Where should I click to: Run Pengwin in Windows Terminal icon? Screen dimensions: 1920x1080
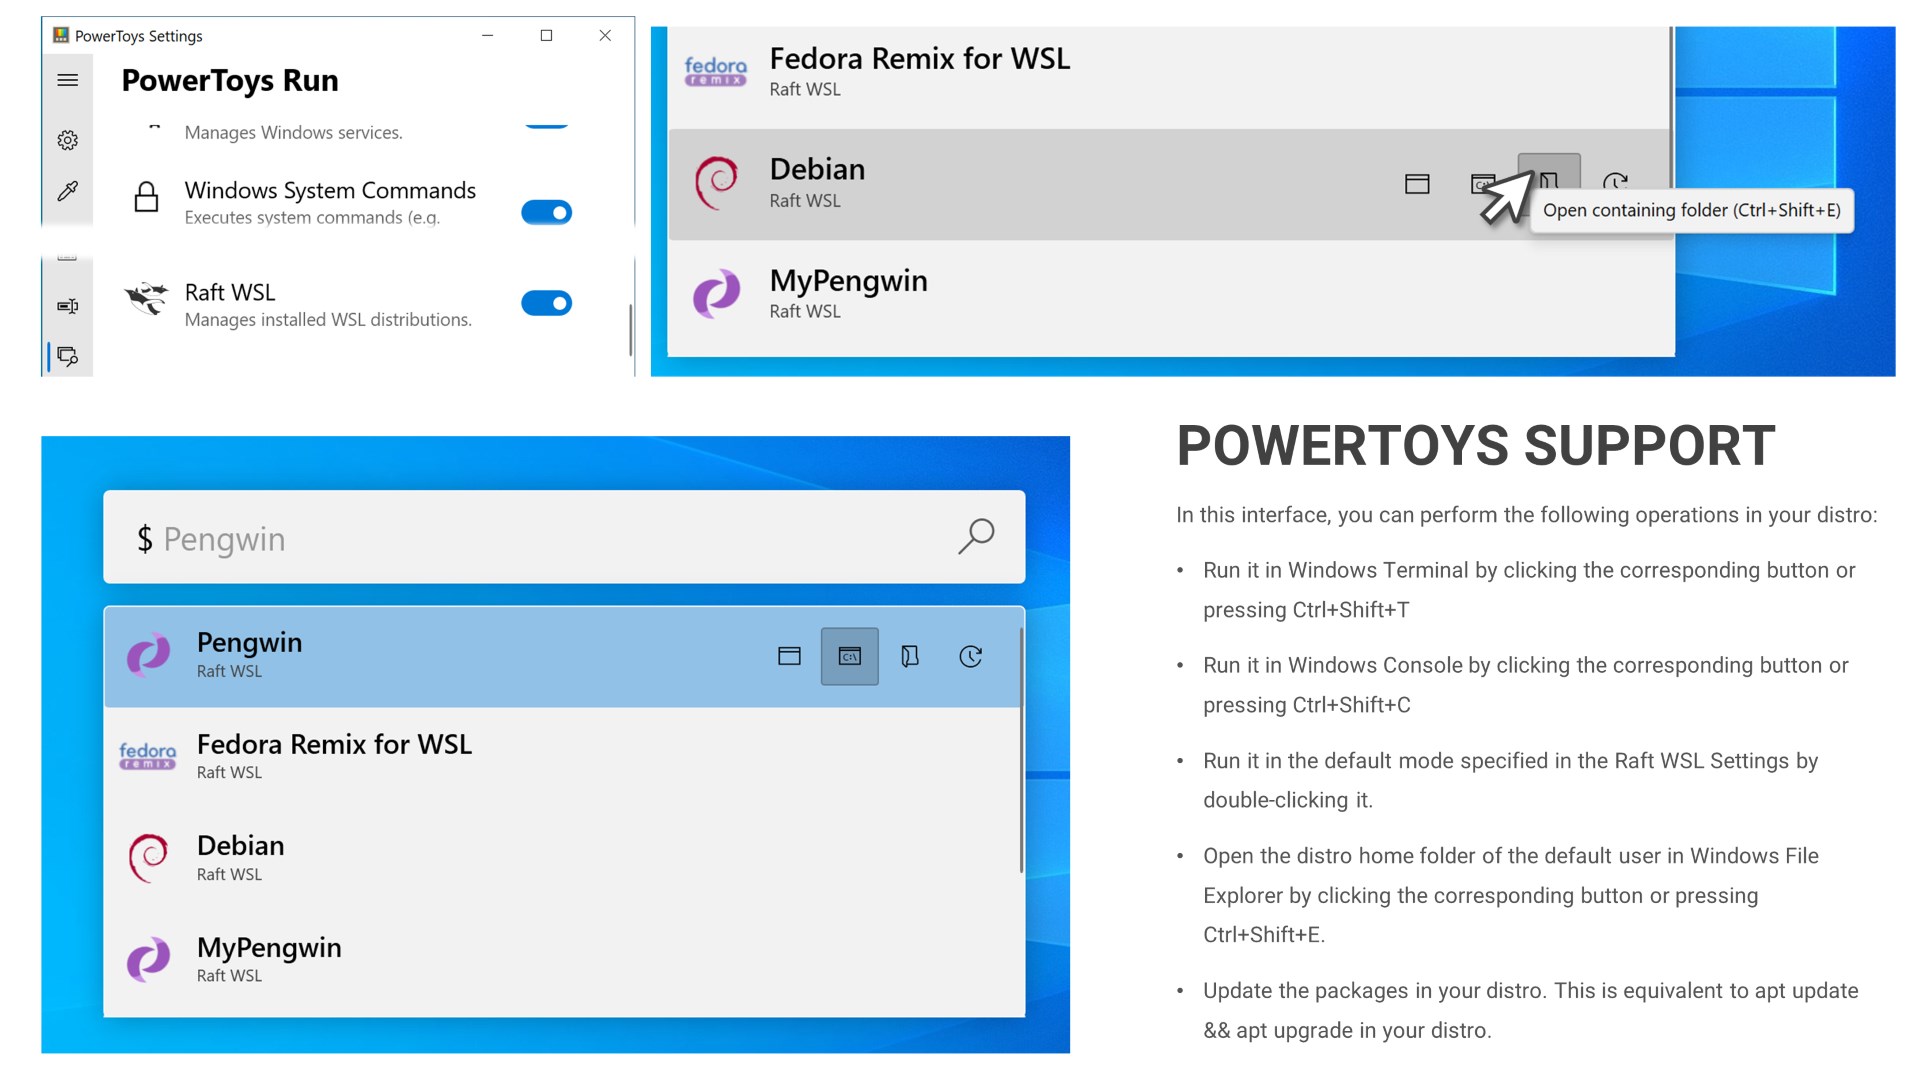(x=789, y=656)
